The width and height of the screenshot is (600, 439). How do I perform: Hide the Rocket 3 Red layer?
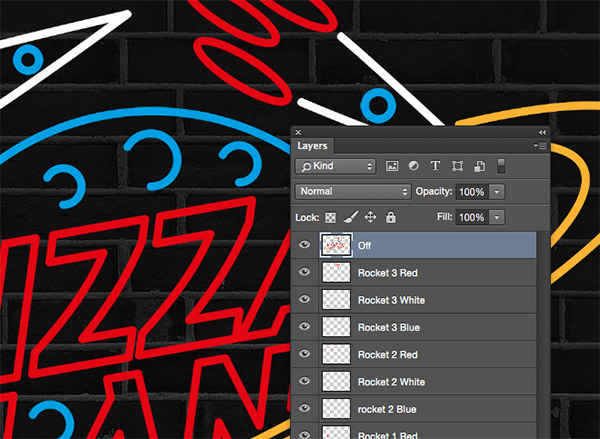pyautogui.click(x=305, y=272)
